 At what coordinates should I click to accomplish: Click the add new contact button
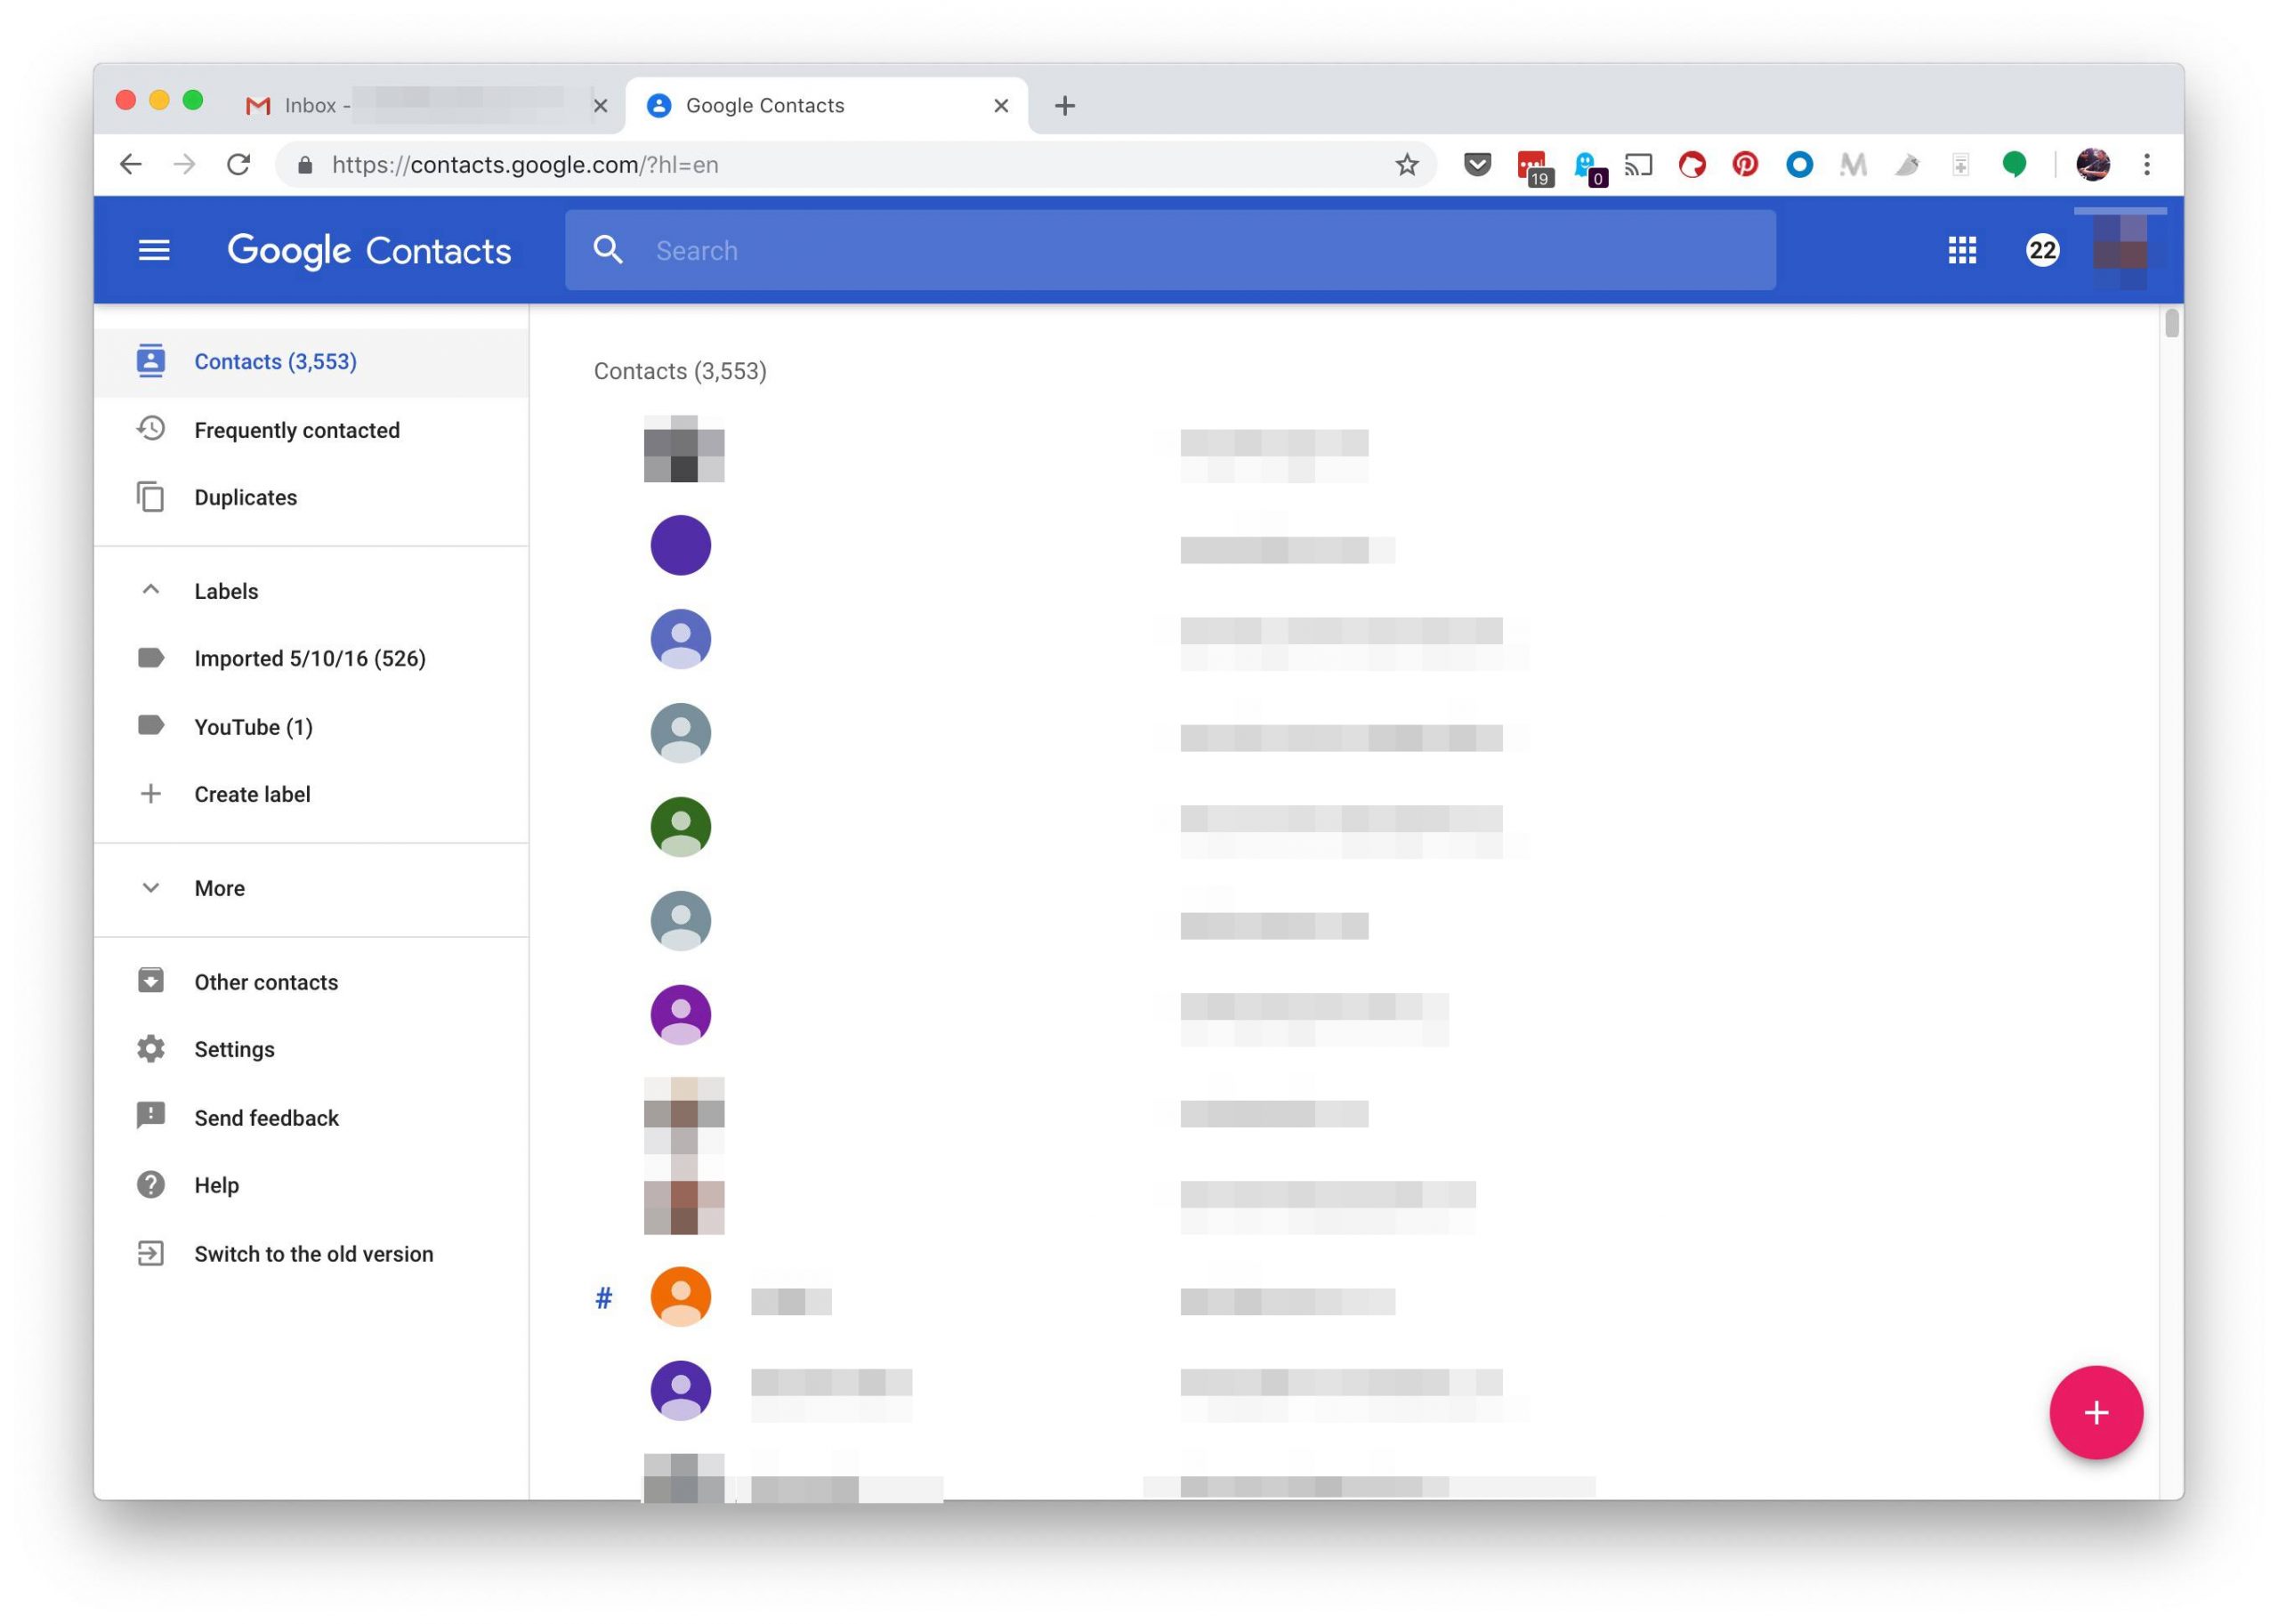(2094, 1411)
